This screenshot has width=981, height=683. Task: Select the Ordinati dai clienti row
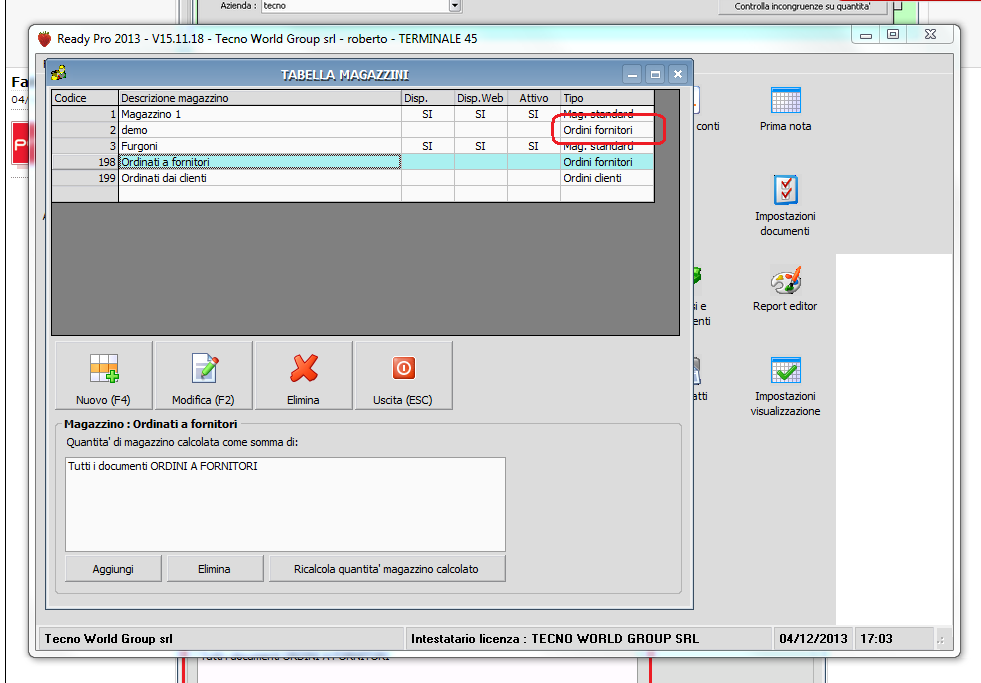tap(353, 178)
